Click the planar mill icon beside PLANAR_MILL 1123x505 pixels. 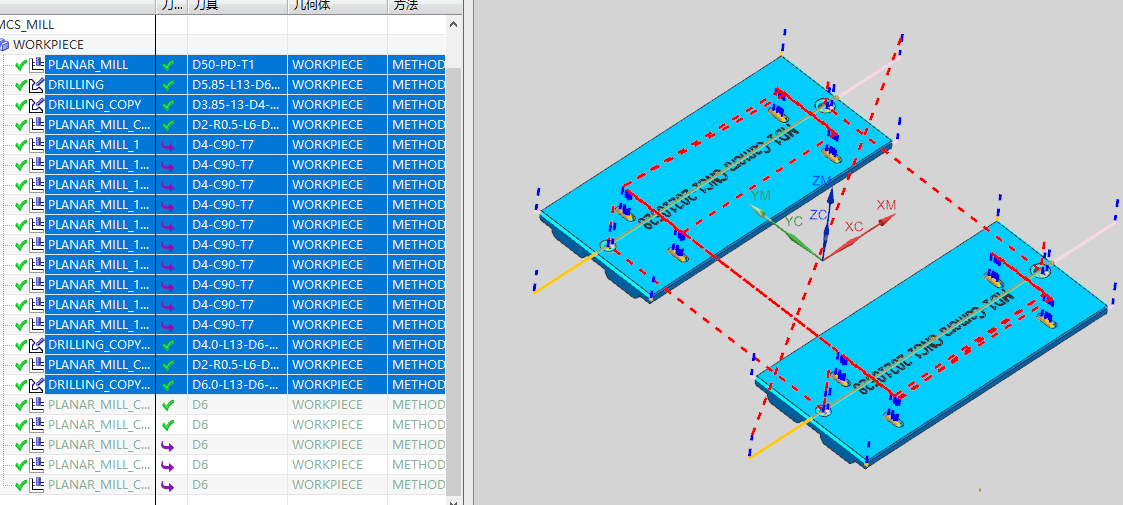[36, 64]
